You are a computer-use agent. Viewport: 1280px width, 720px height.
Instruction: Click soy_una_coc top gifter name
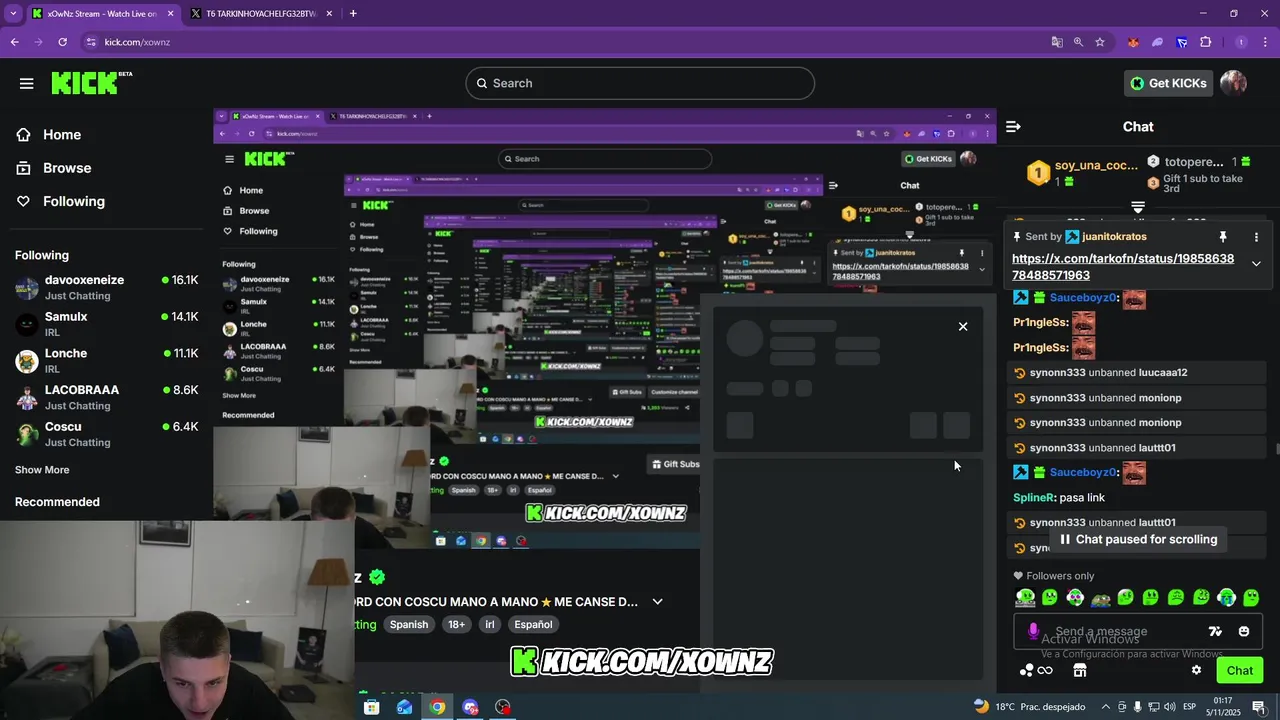(1096, 165)
